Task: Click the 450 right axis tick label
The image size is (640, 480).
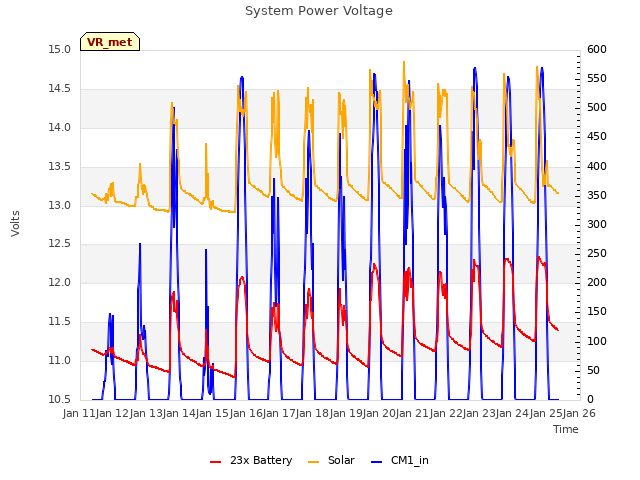Action: [597, 137]
